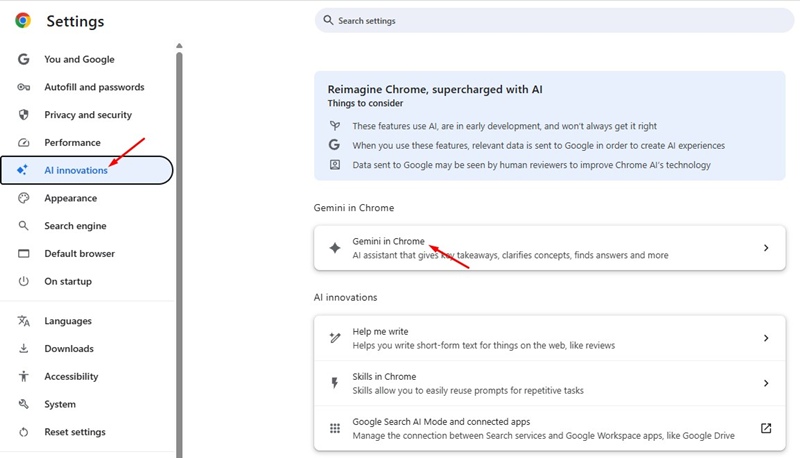This screenshot has height=458, width=800.
Task: Go to Reset settings
Action: point(87,432)
